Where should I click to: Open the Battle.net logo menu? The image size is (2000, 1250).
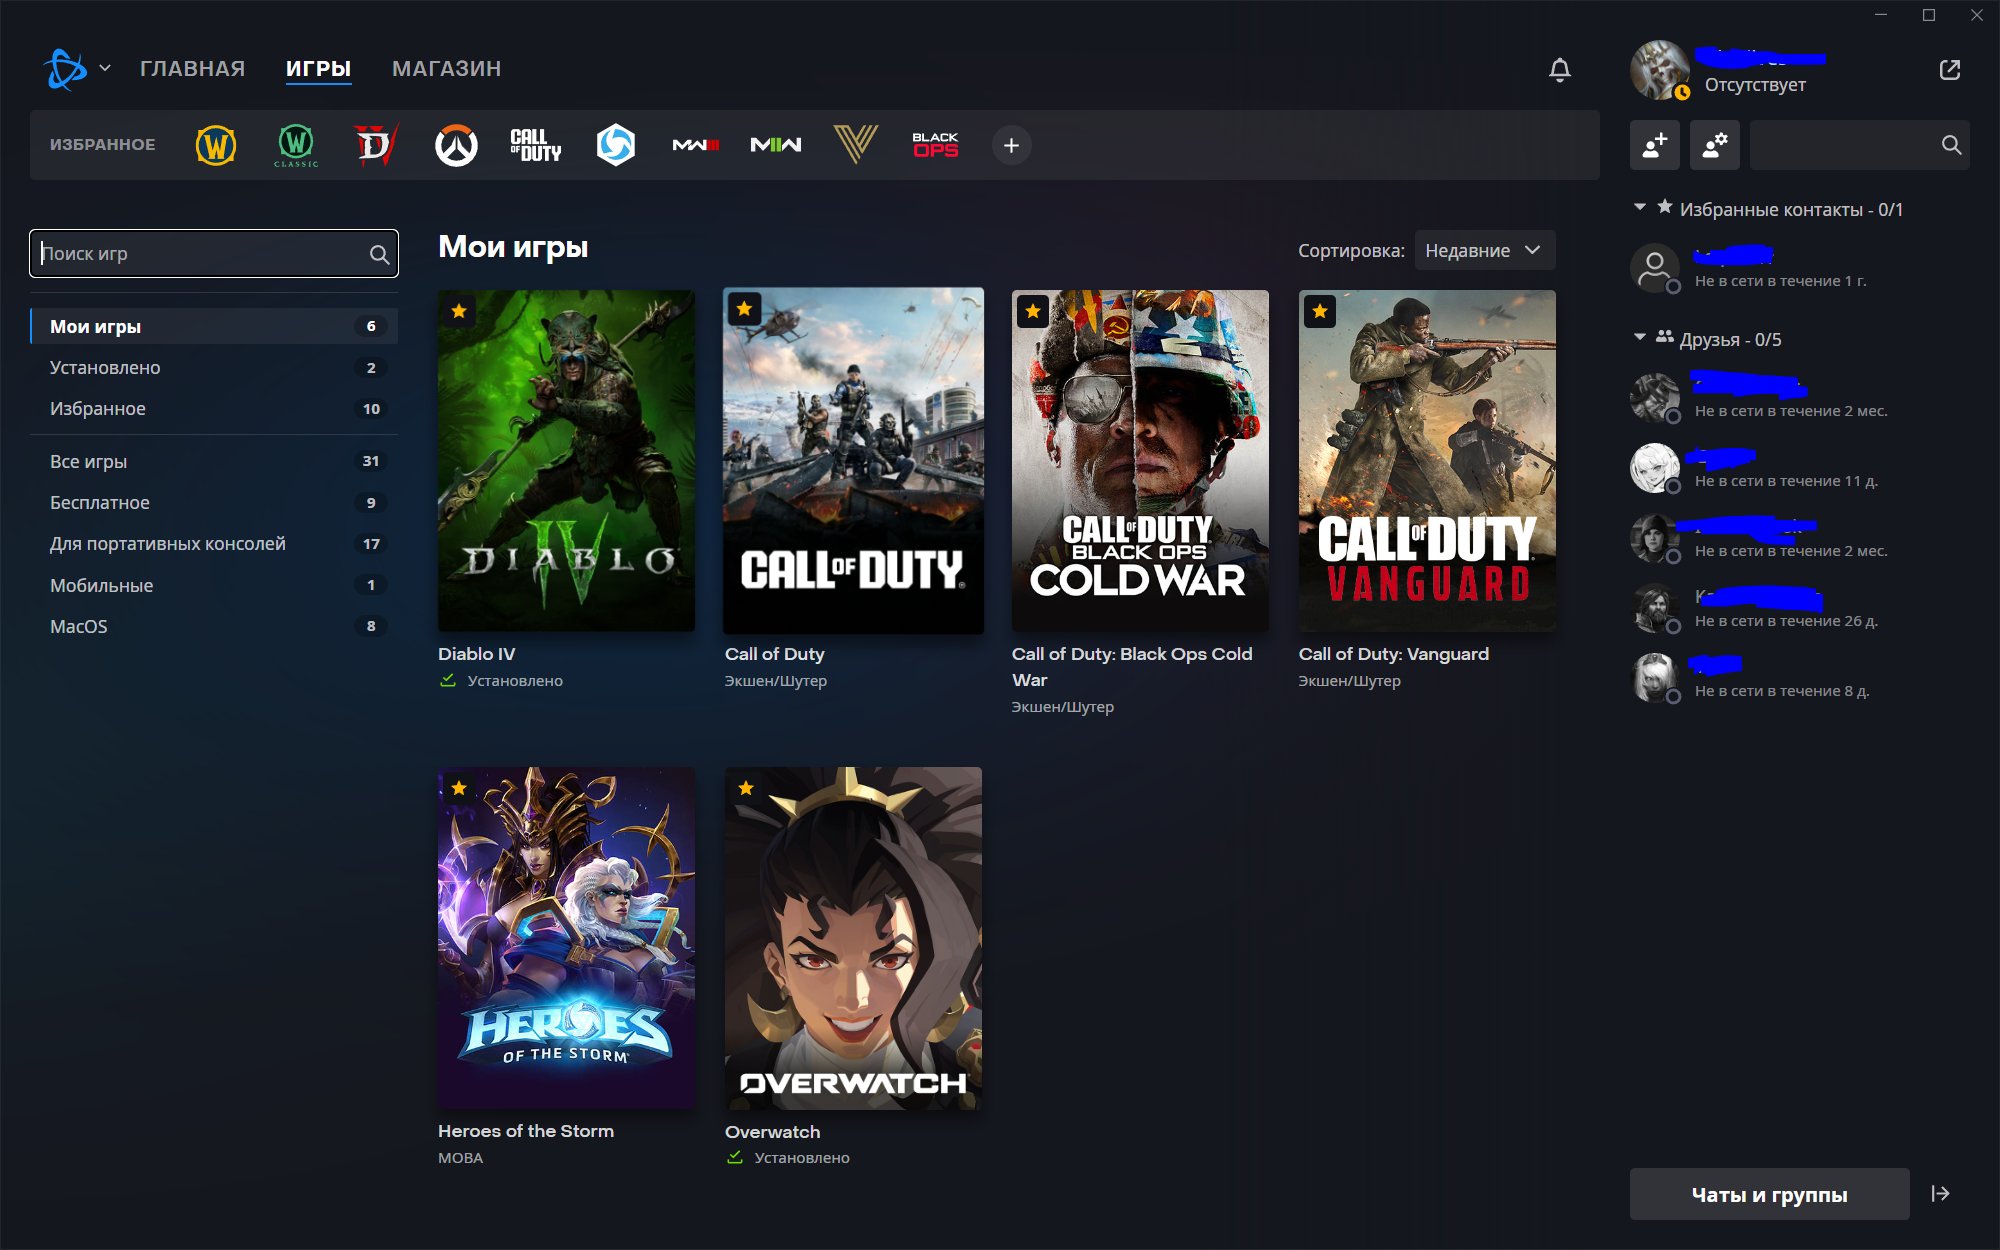tap(76, 69)
